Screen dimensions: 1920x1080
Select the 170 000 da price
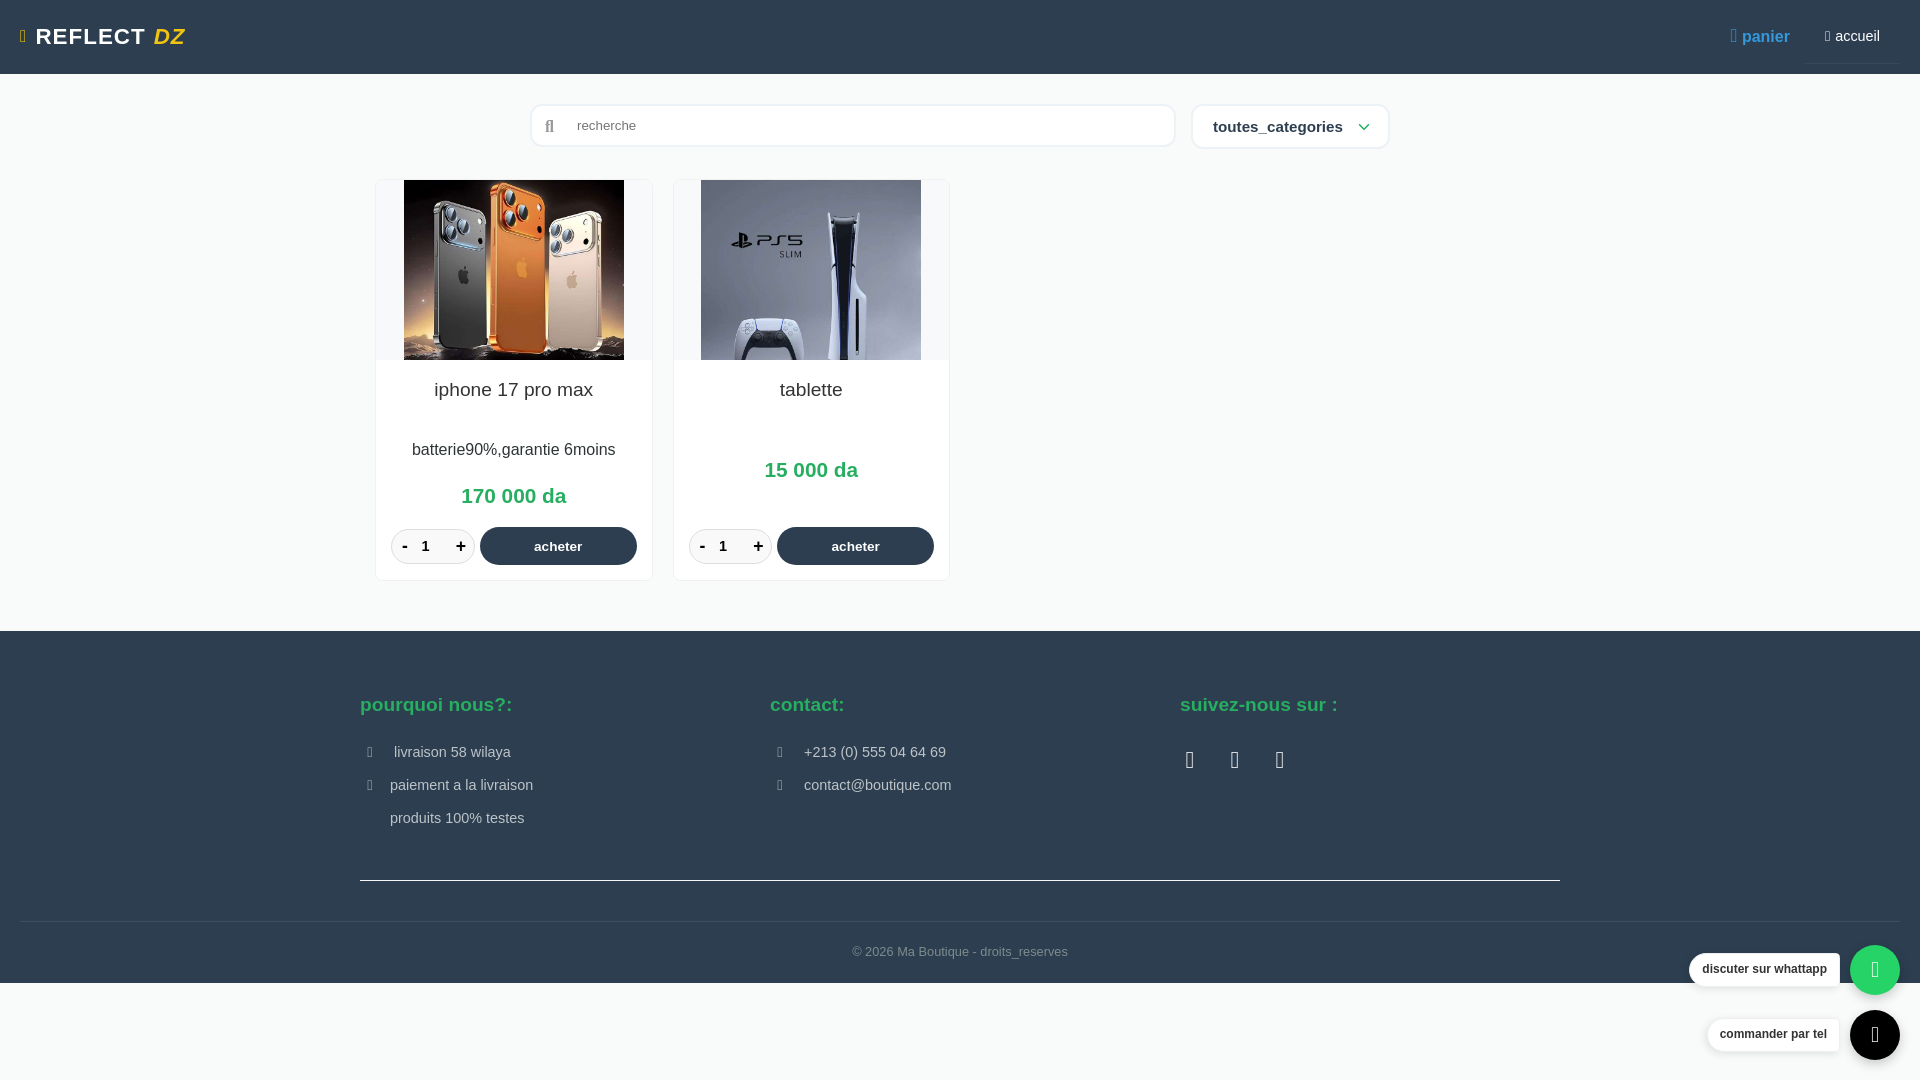514,496
